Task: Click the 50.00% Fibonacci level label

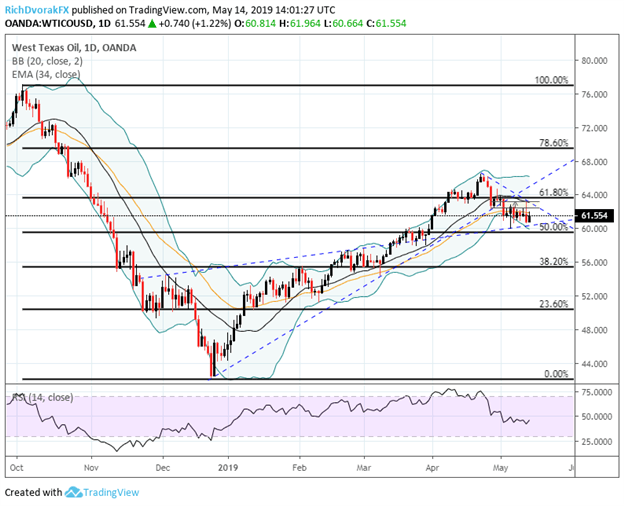Action: click(x=554, y=227)
